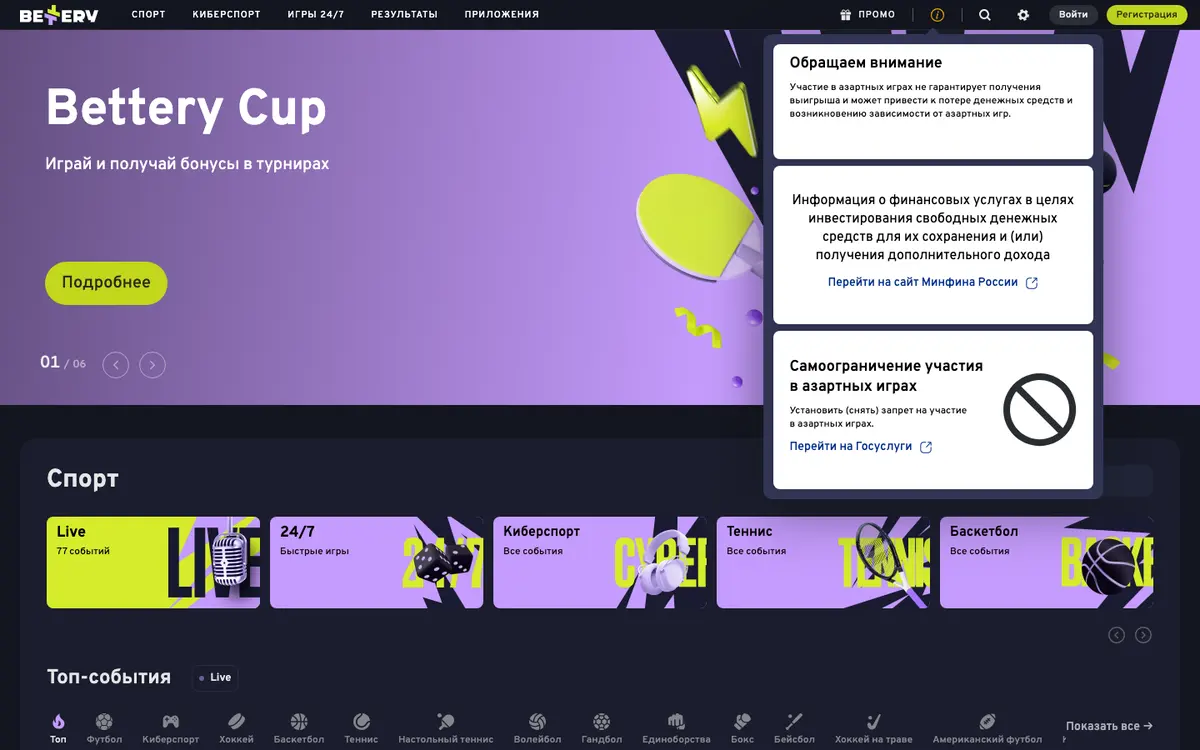The image size is (1200, 750).
Task: Go to previous banner slide
Action: point(116,365)
